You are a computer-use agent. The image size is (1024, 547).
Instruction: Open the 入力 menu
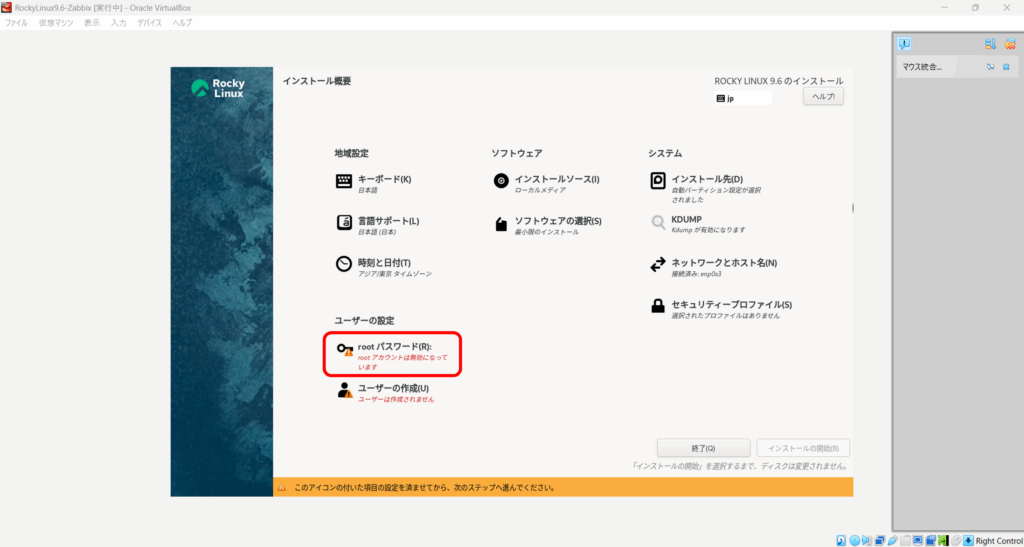[x=118, y=23]
